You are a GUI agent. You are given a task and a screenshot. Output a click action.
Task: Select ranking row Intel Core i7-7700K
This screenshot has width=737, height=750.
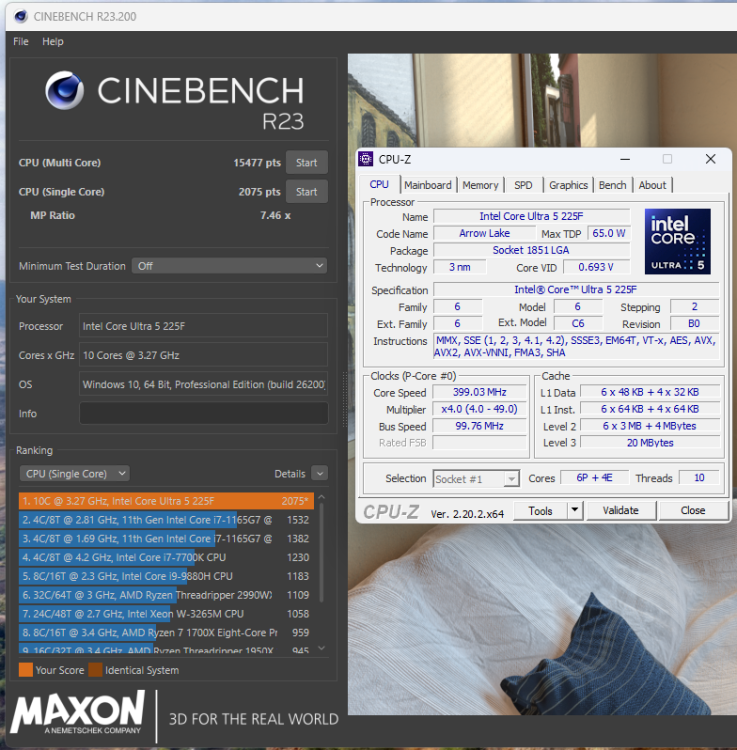click(166, 557)
